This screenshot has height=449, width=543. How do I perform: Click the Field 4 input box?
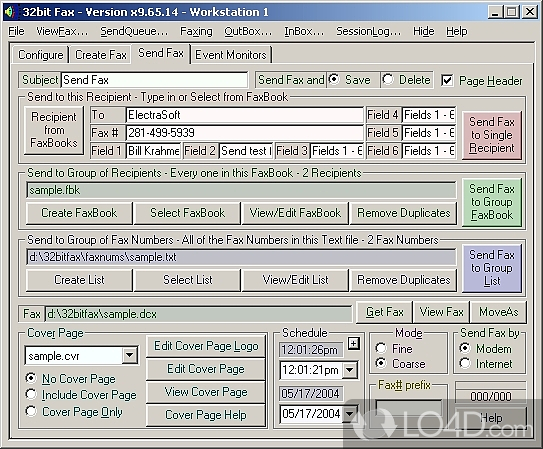coord(429,115)
